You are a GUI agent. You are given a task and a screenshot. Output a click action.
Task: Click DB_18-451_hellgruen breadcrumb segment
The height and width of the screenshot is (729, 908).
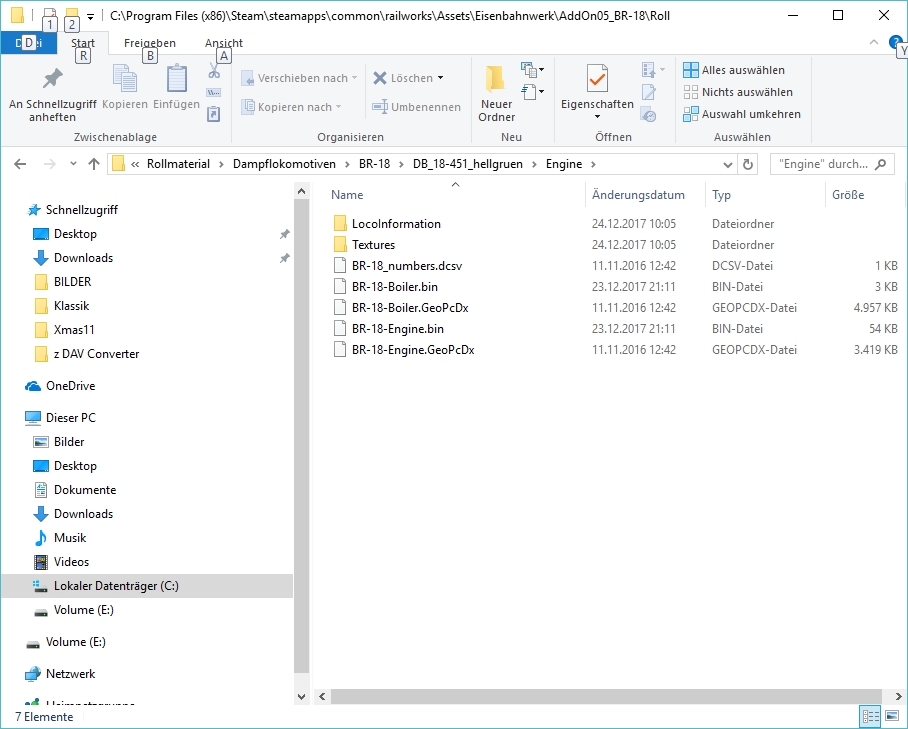(x=468, y=164)
